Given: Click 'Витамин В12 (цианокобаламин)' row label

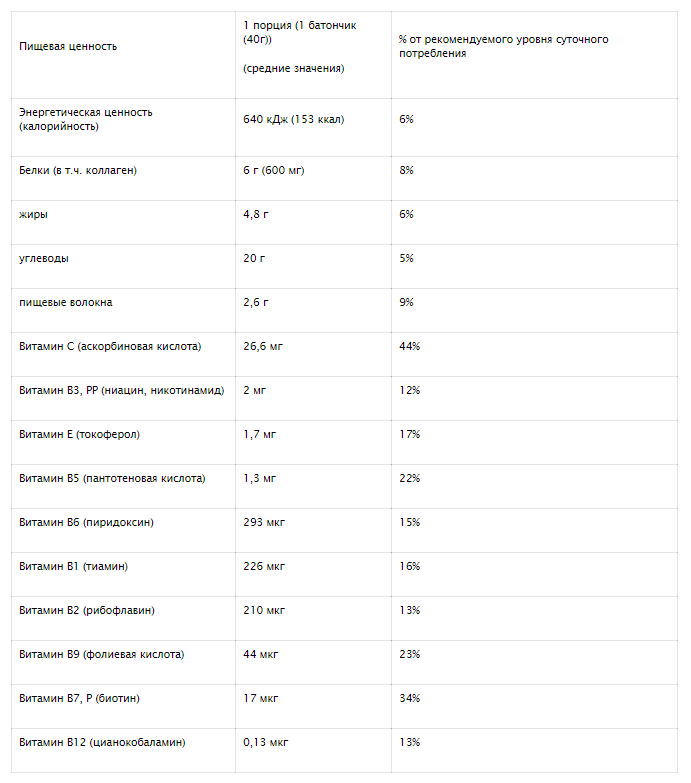Looking at the screenshot, I should coord(102,743).
